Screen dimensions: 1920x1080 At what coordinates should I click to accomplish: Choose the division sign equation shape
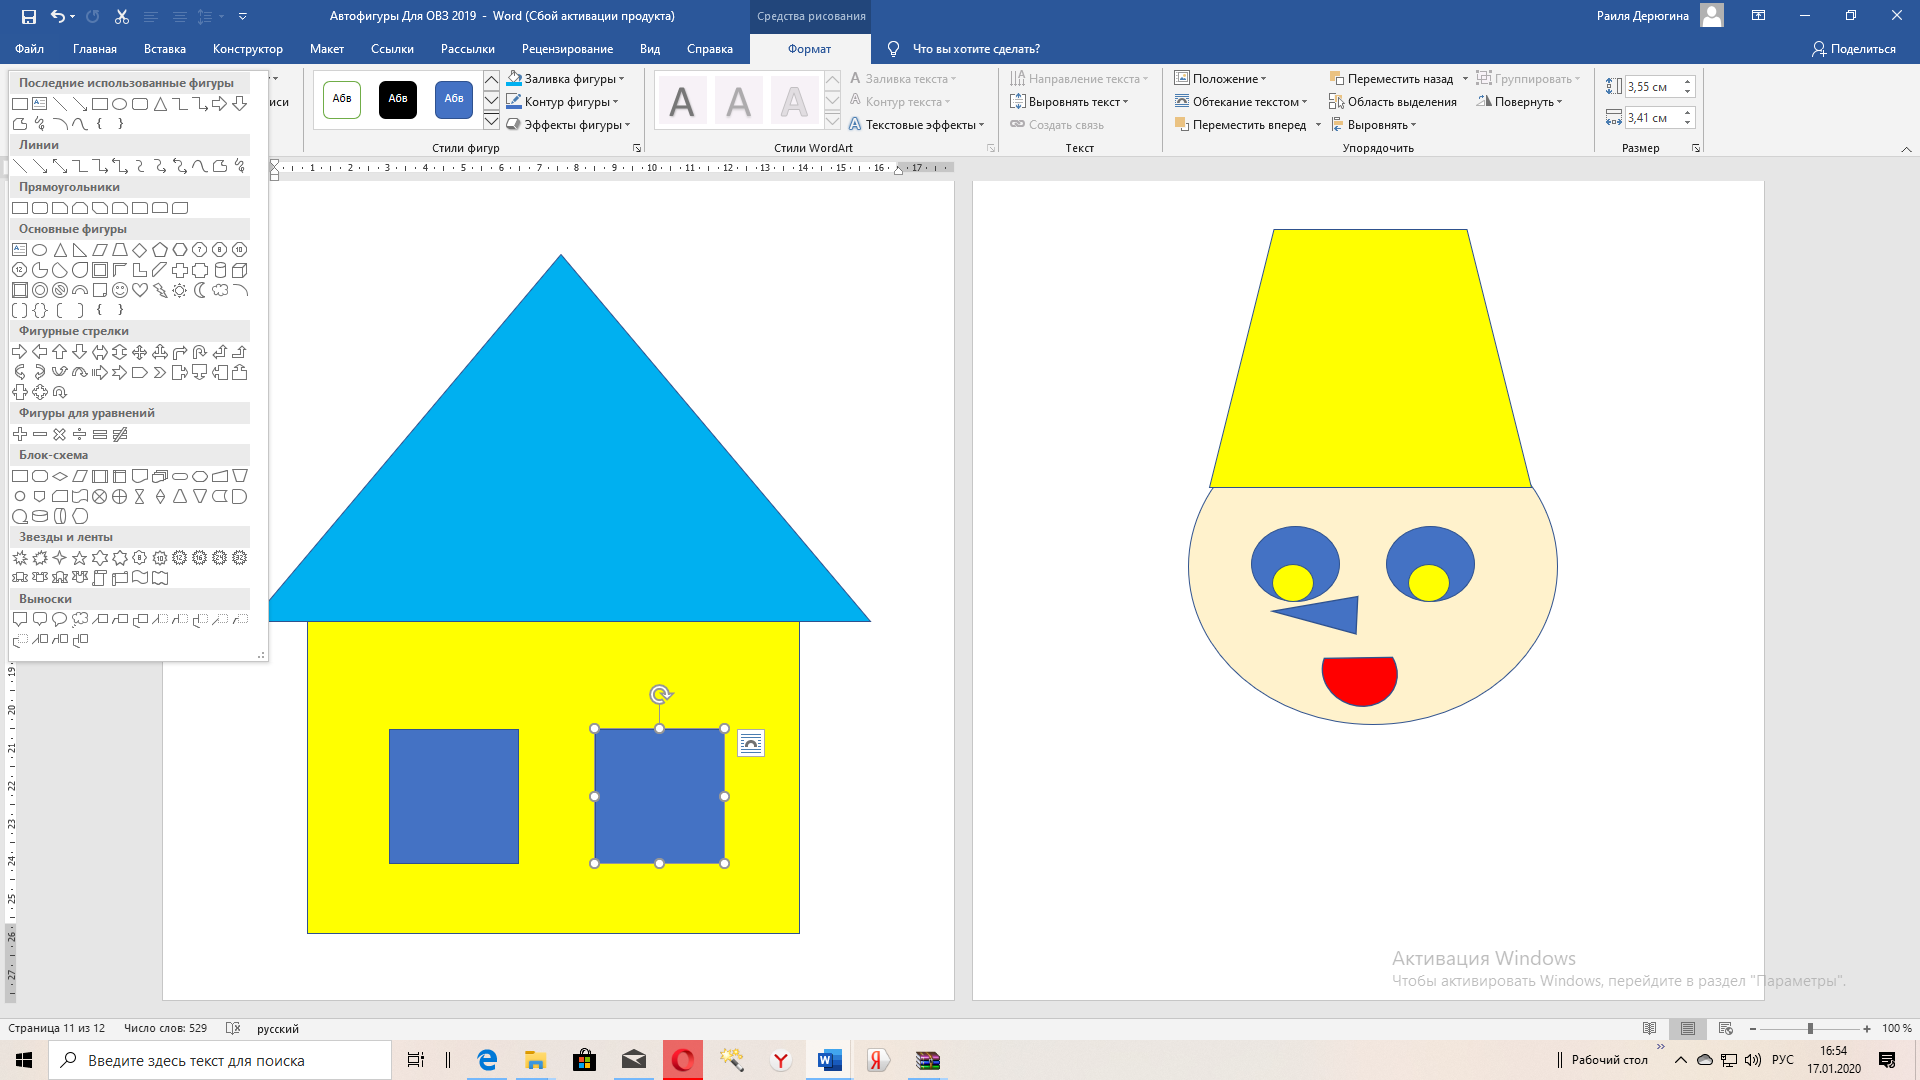coord(80,434)
